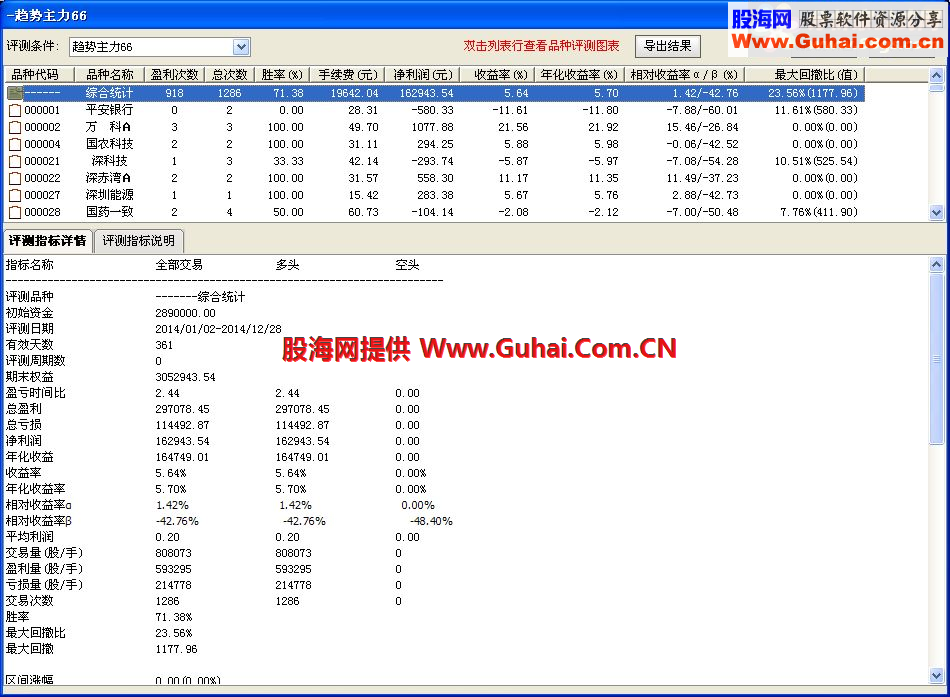The image size is (950, 697).
Task: Click the 有效天数 value 361
Action: (x=164, y=345)
